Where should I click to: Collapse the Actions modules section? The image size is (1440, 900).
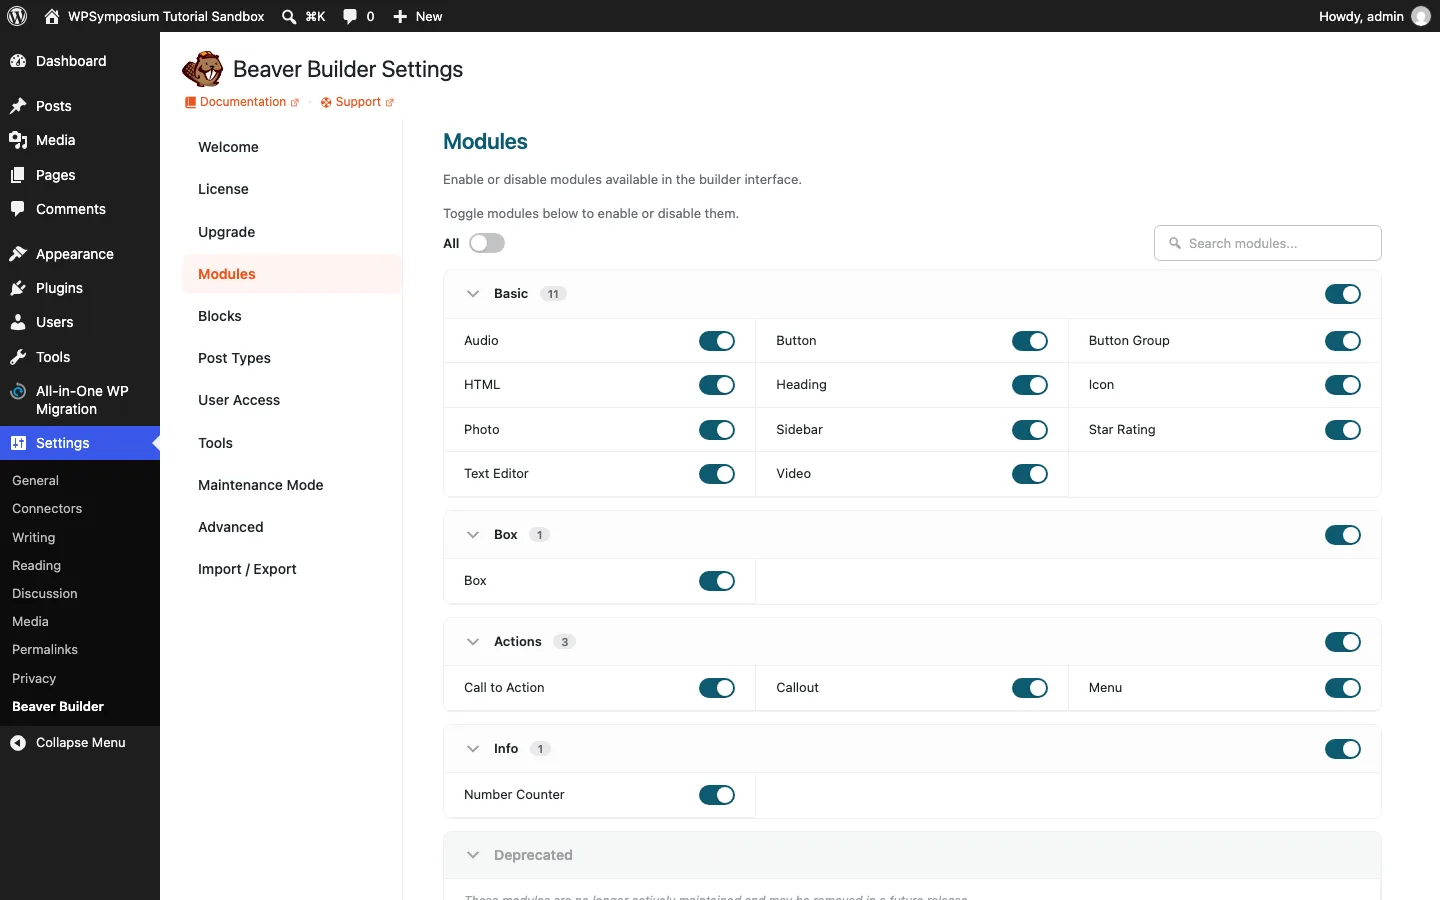coord(473,642)
